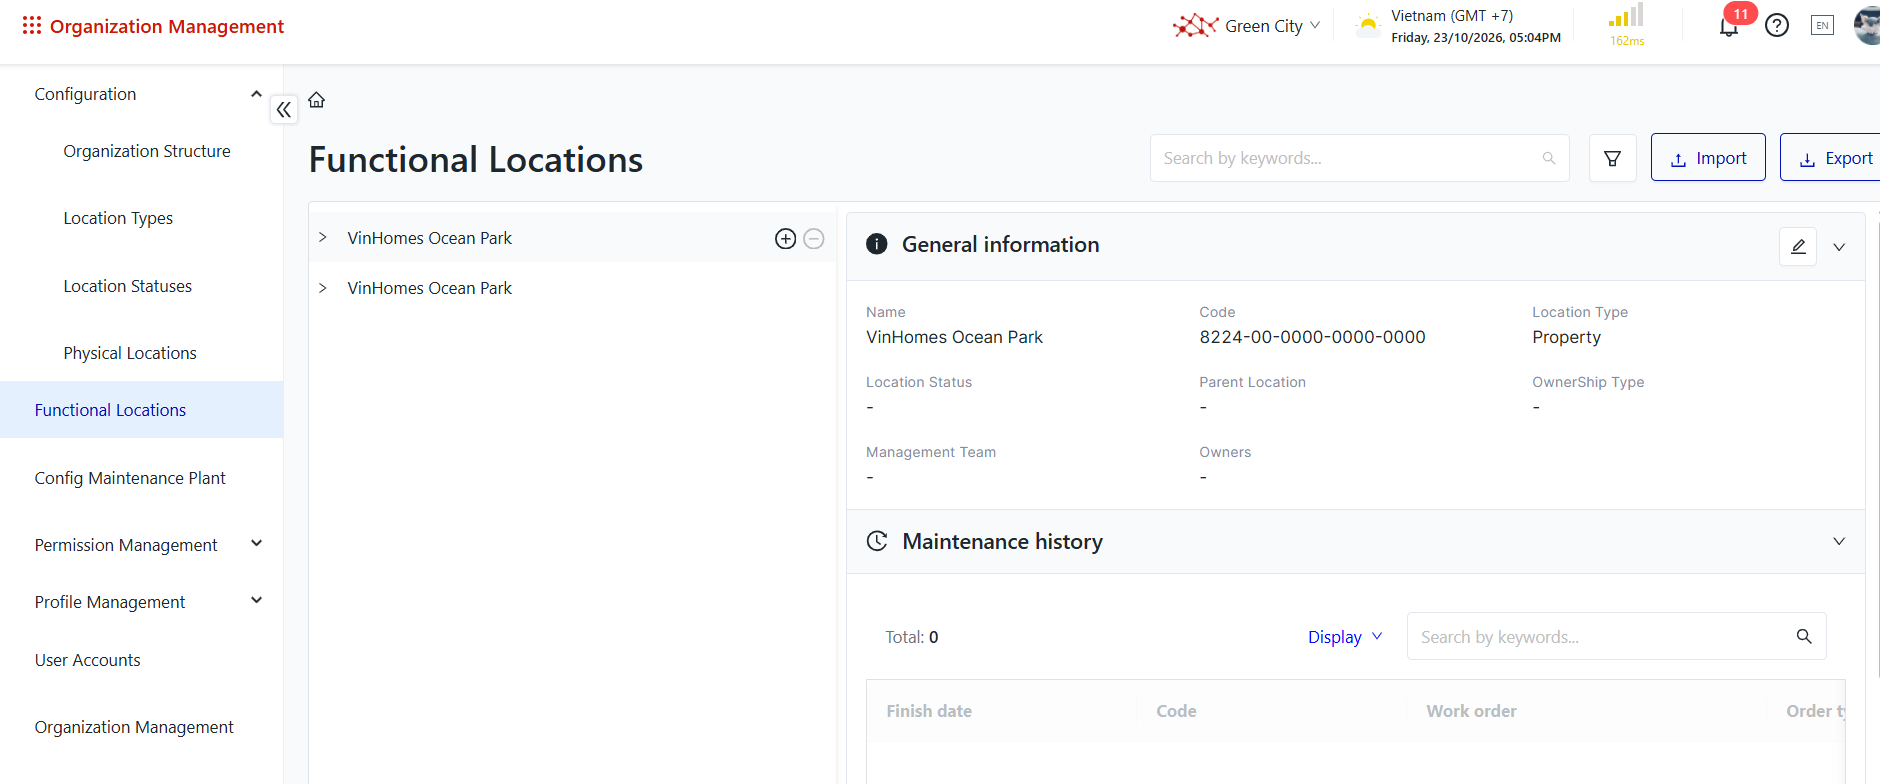
Task: Open Location Statuses menu item
Action: 128,286
